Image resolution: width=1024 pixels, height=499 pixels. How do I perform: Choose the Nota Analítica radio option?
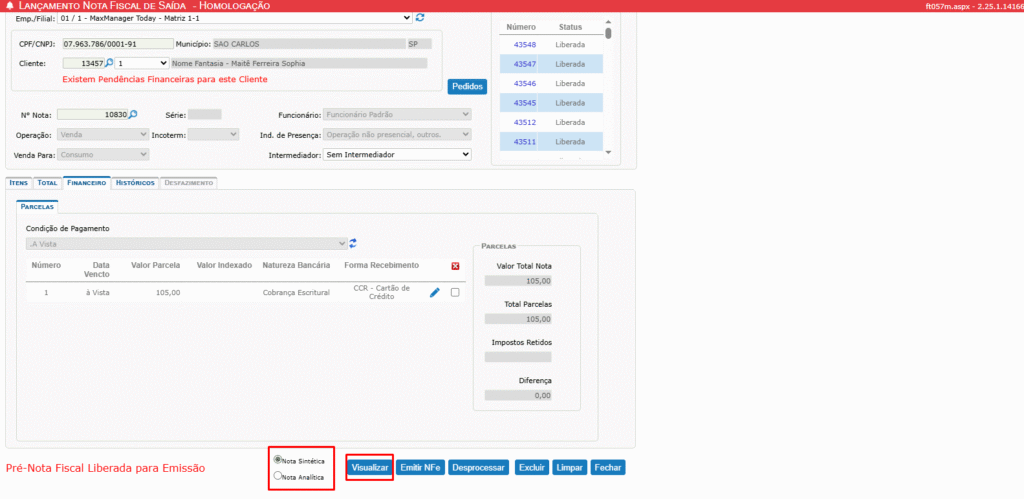point(278,477)
